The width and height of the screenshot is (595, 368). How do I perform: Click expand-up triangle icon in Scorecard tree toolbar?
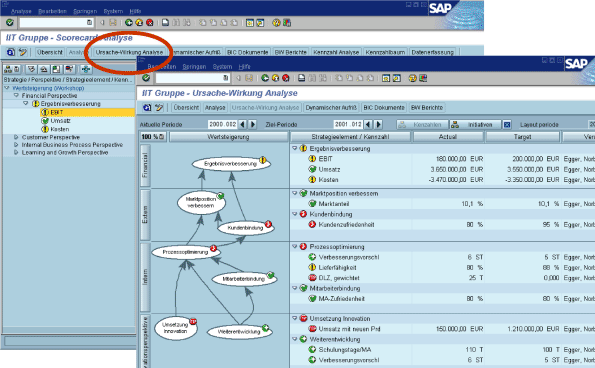44,69
